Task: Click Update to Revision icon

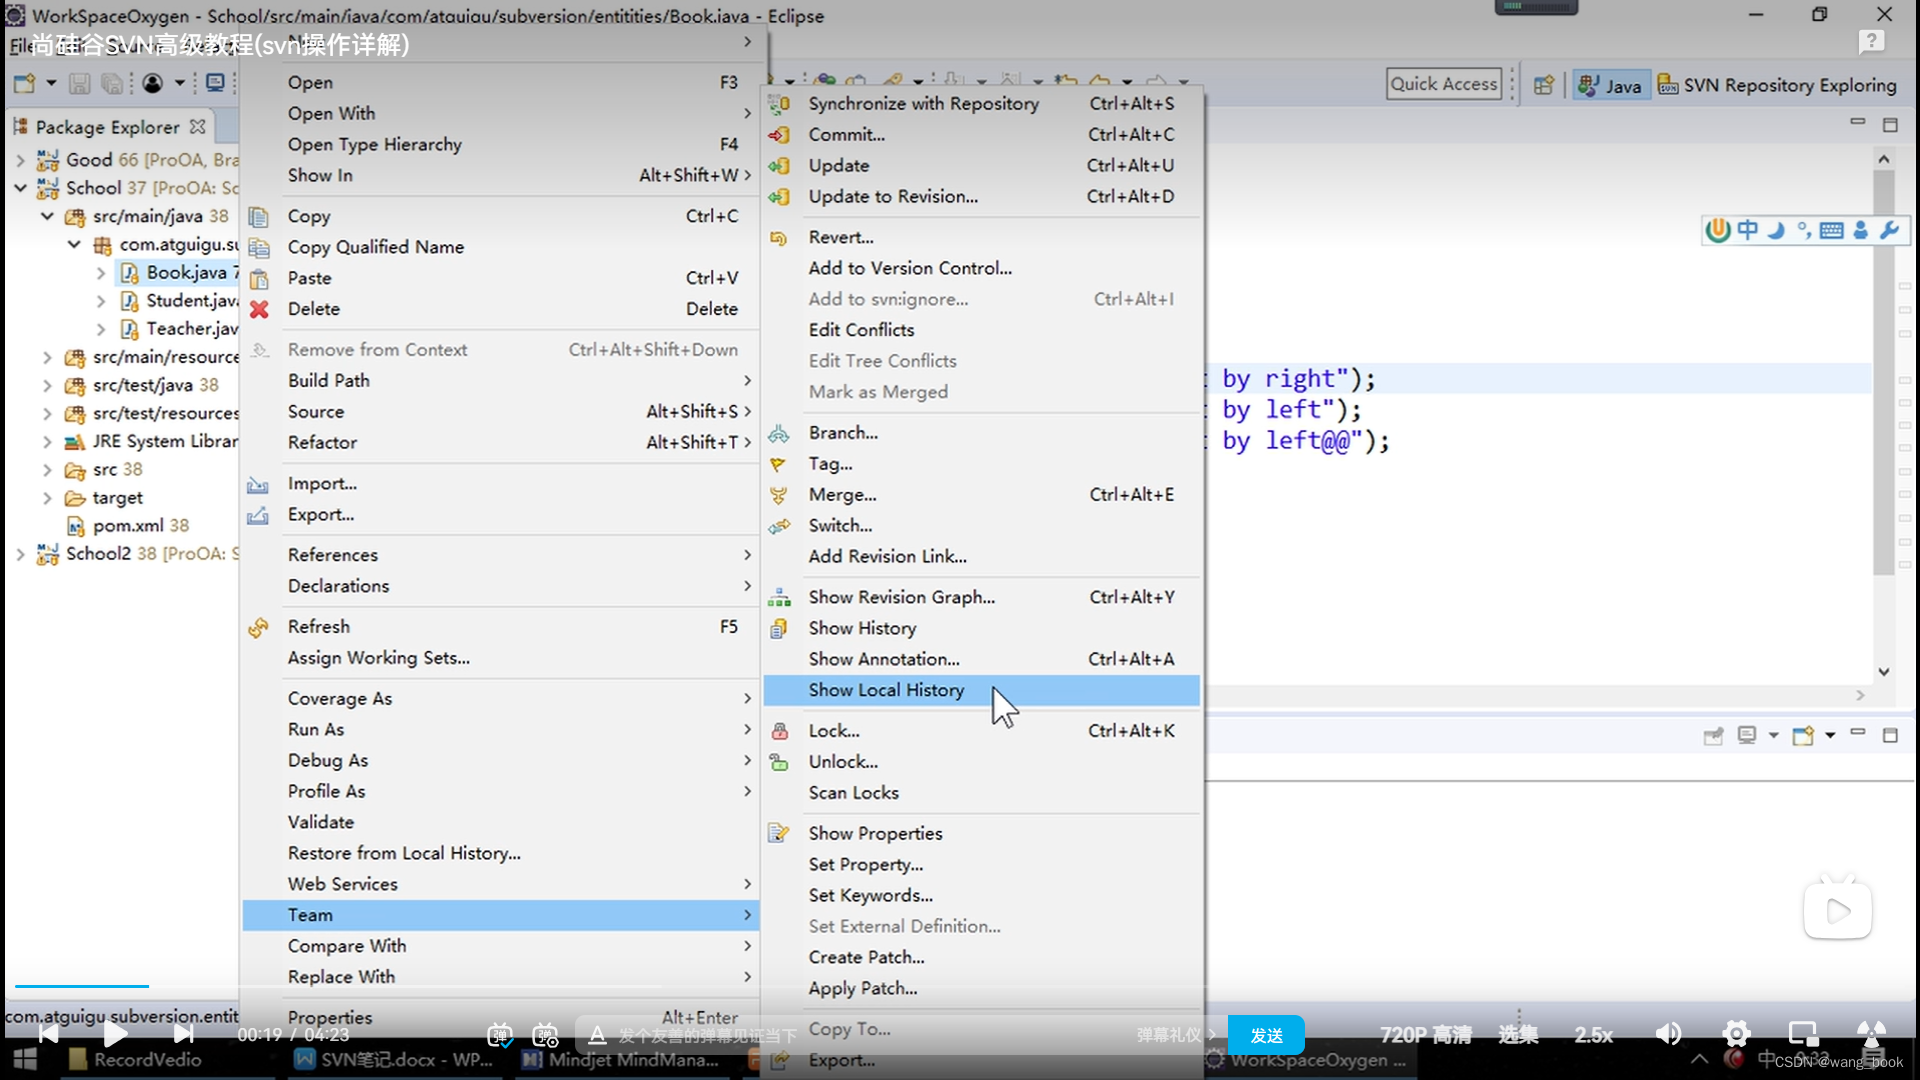Action: (x=779, y=196)
